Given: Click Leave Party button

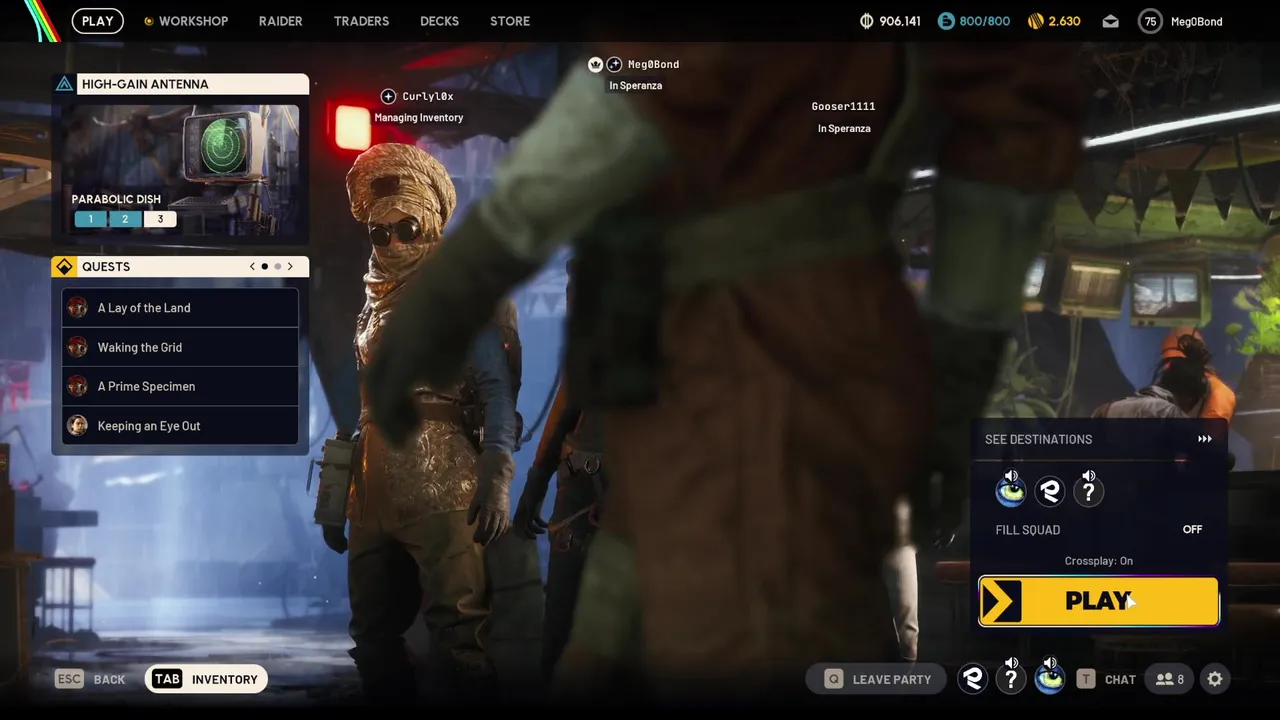Looking at the screenshot, I should (x=876, y=679).
